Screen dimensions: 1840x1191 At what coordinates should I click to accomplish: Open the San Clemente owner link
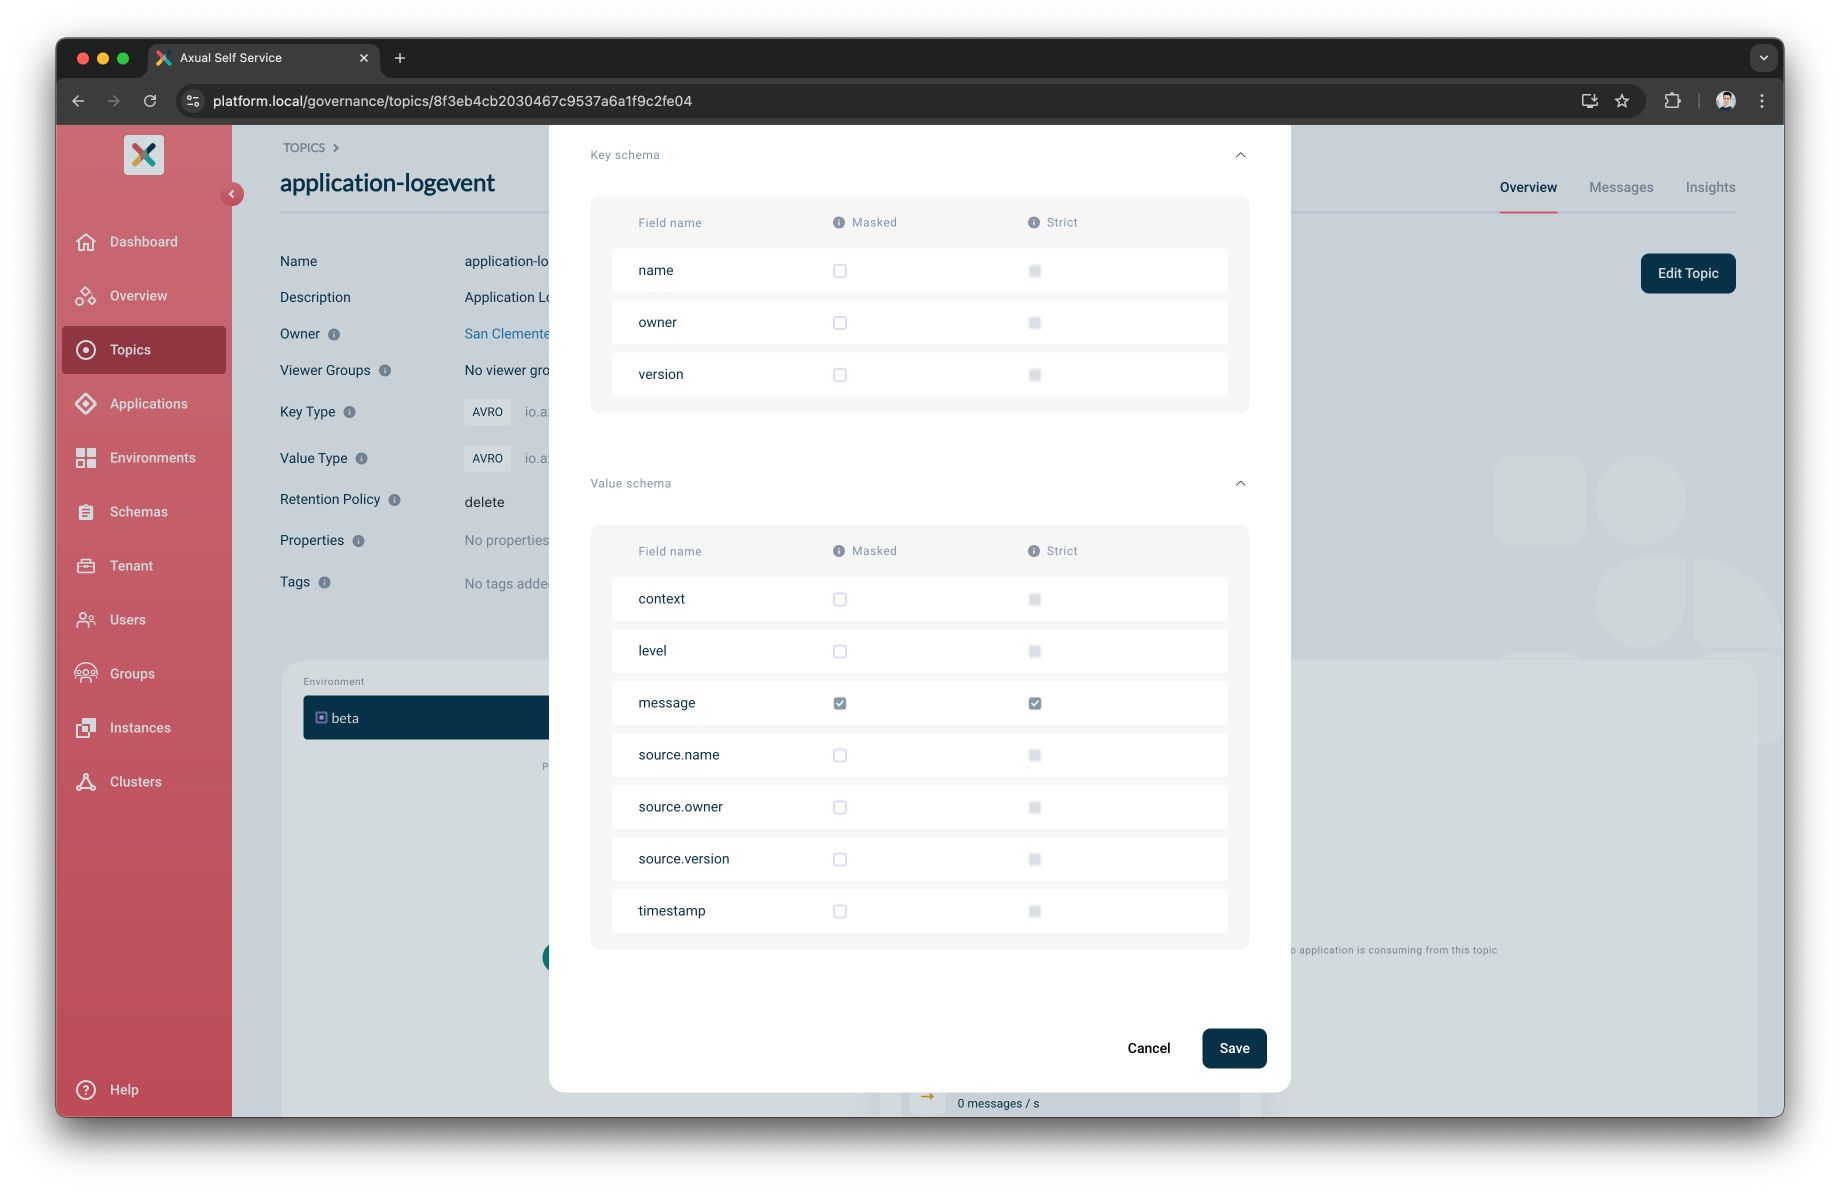click(x=507, y=334)
